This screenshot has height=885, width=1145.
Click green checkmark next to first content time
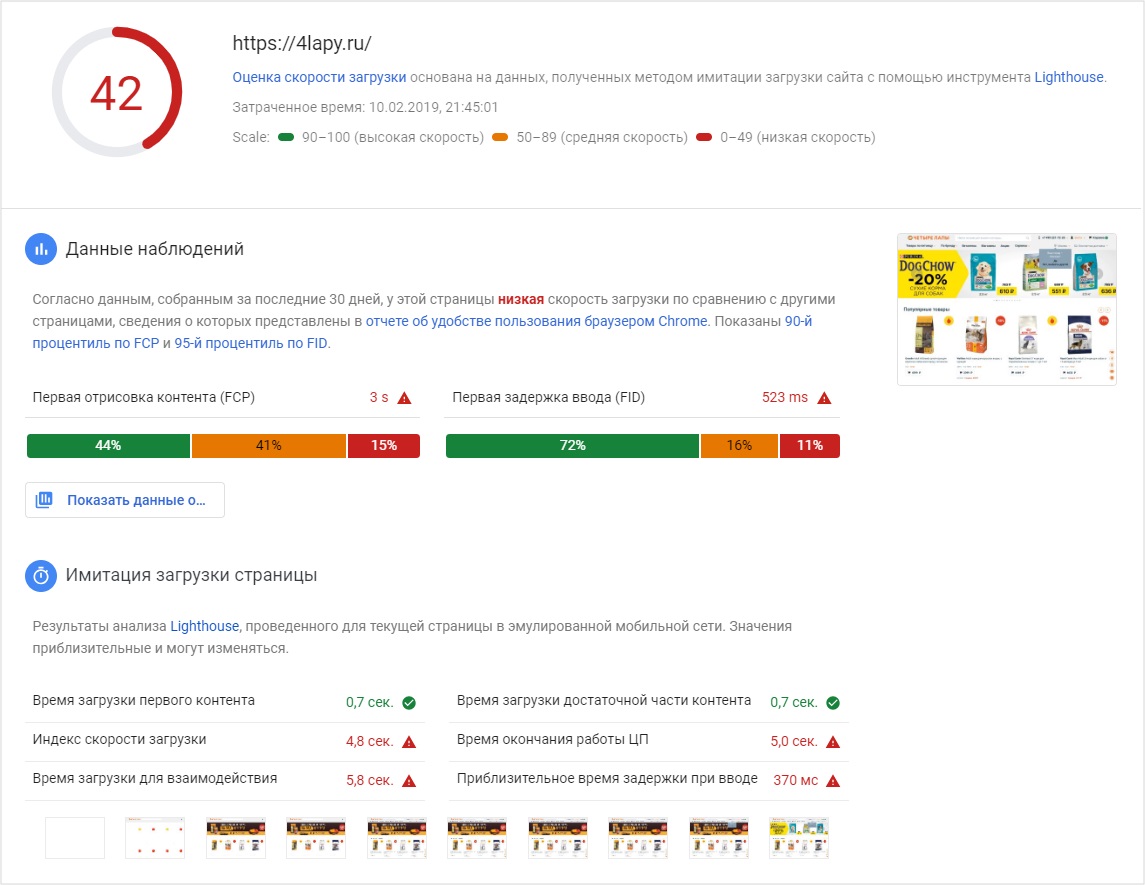click(x=409, y=703)
